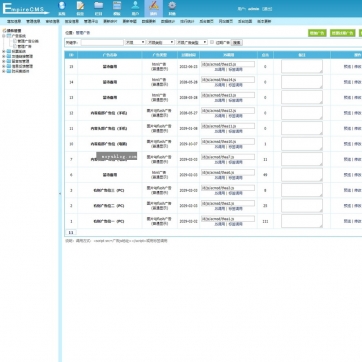The height and width of the screenshot is (362, 362).
Task: Click the JS调用 link in row ID 10
Action: (x=219, y=147)
